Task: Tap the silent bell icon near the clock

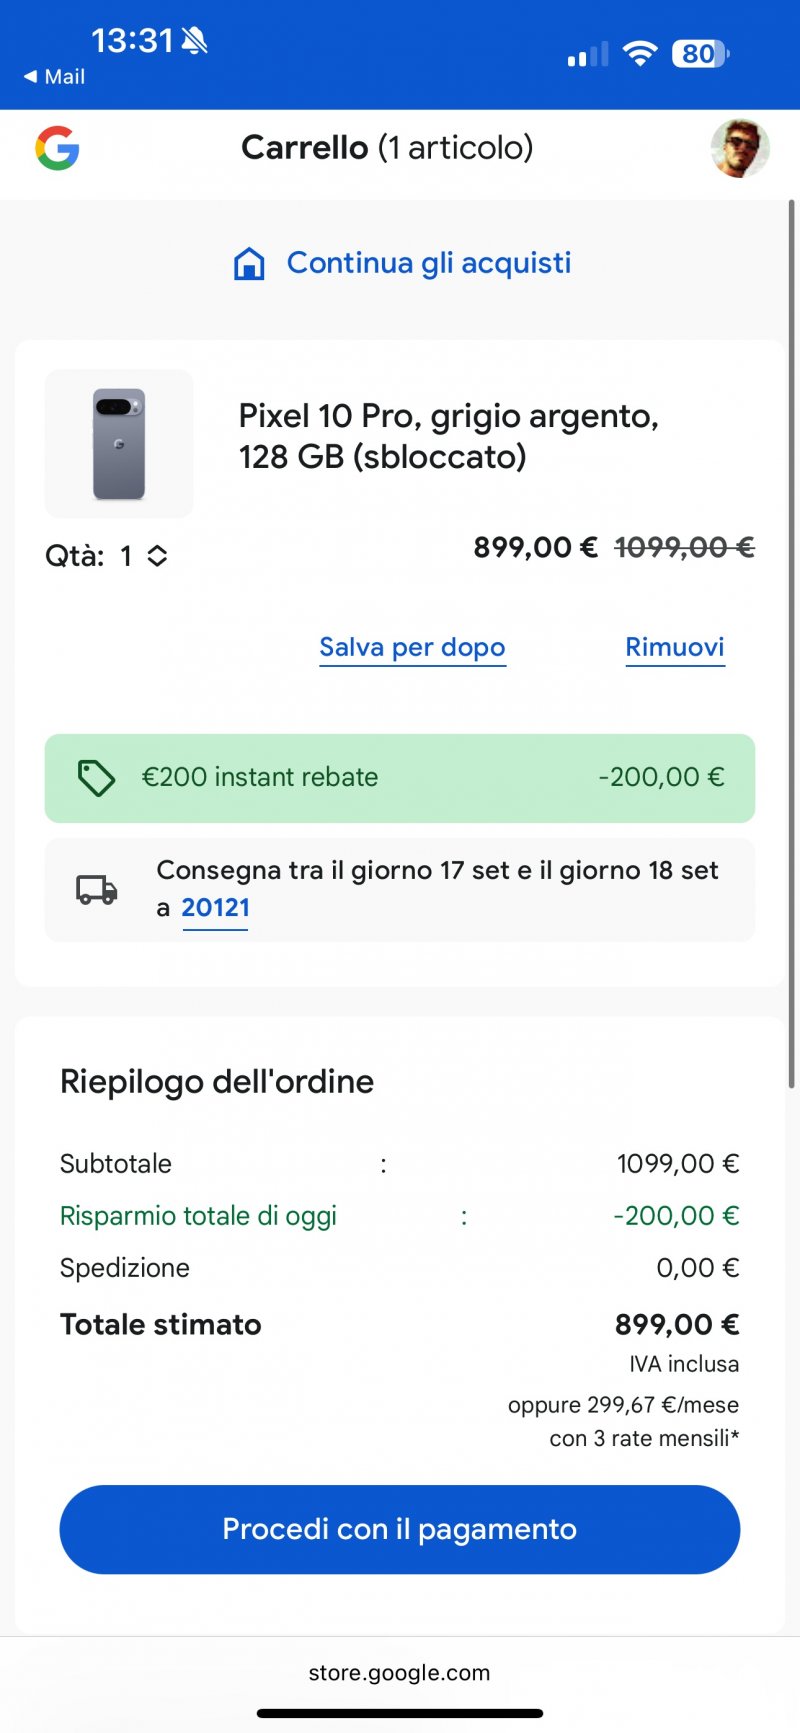Action: pos(194,41)
